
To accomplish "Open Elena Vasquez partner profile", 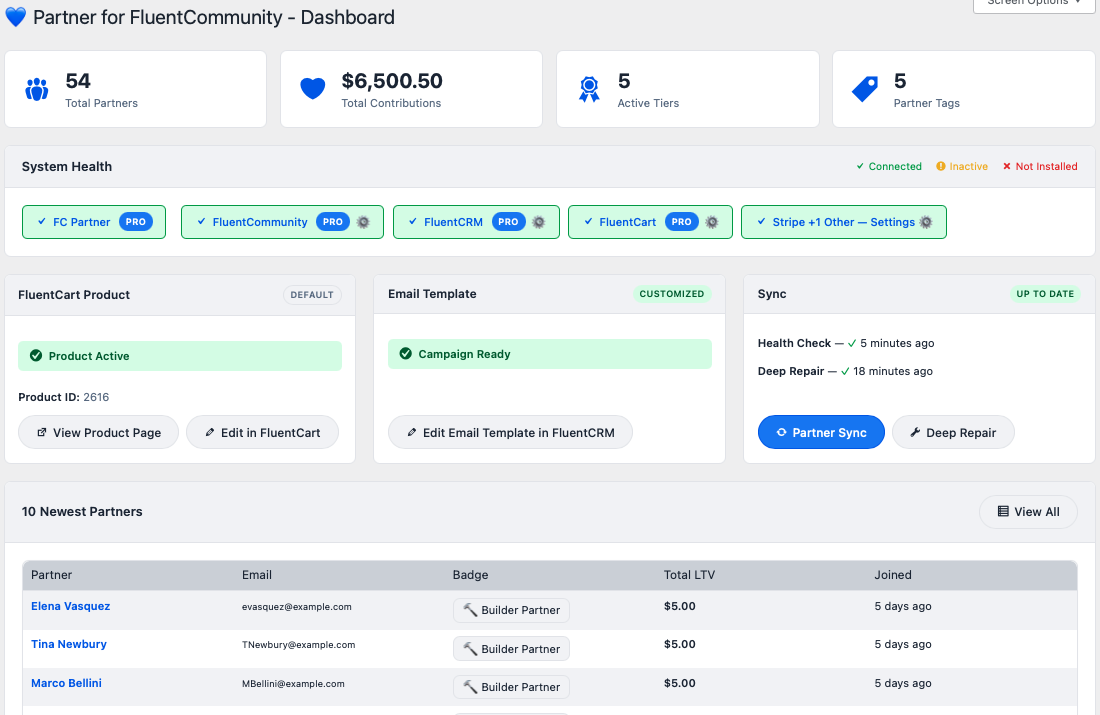I will tap(70, 606).
